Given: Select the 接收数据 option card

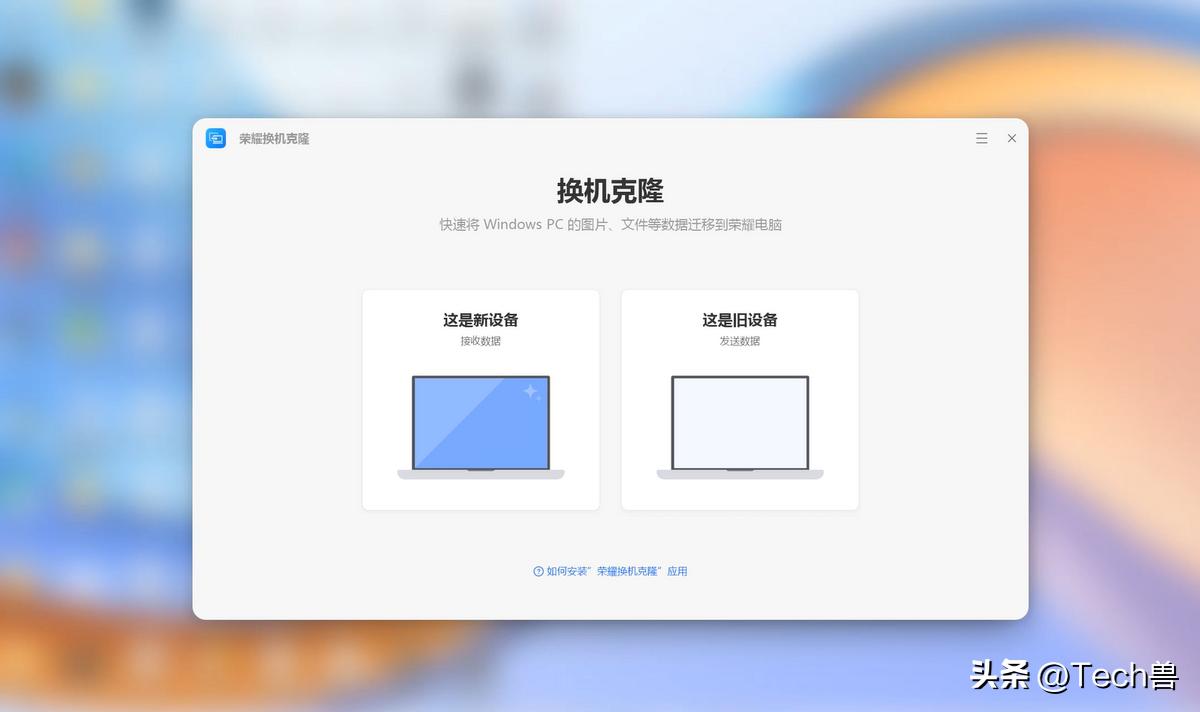Looking at the screenshot, I should (x=480, y=398).
